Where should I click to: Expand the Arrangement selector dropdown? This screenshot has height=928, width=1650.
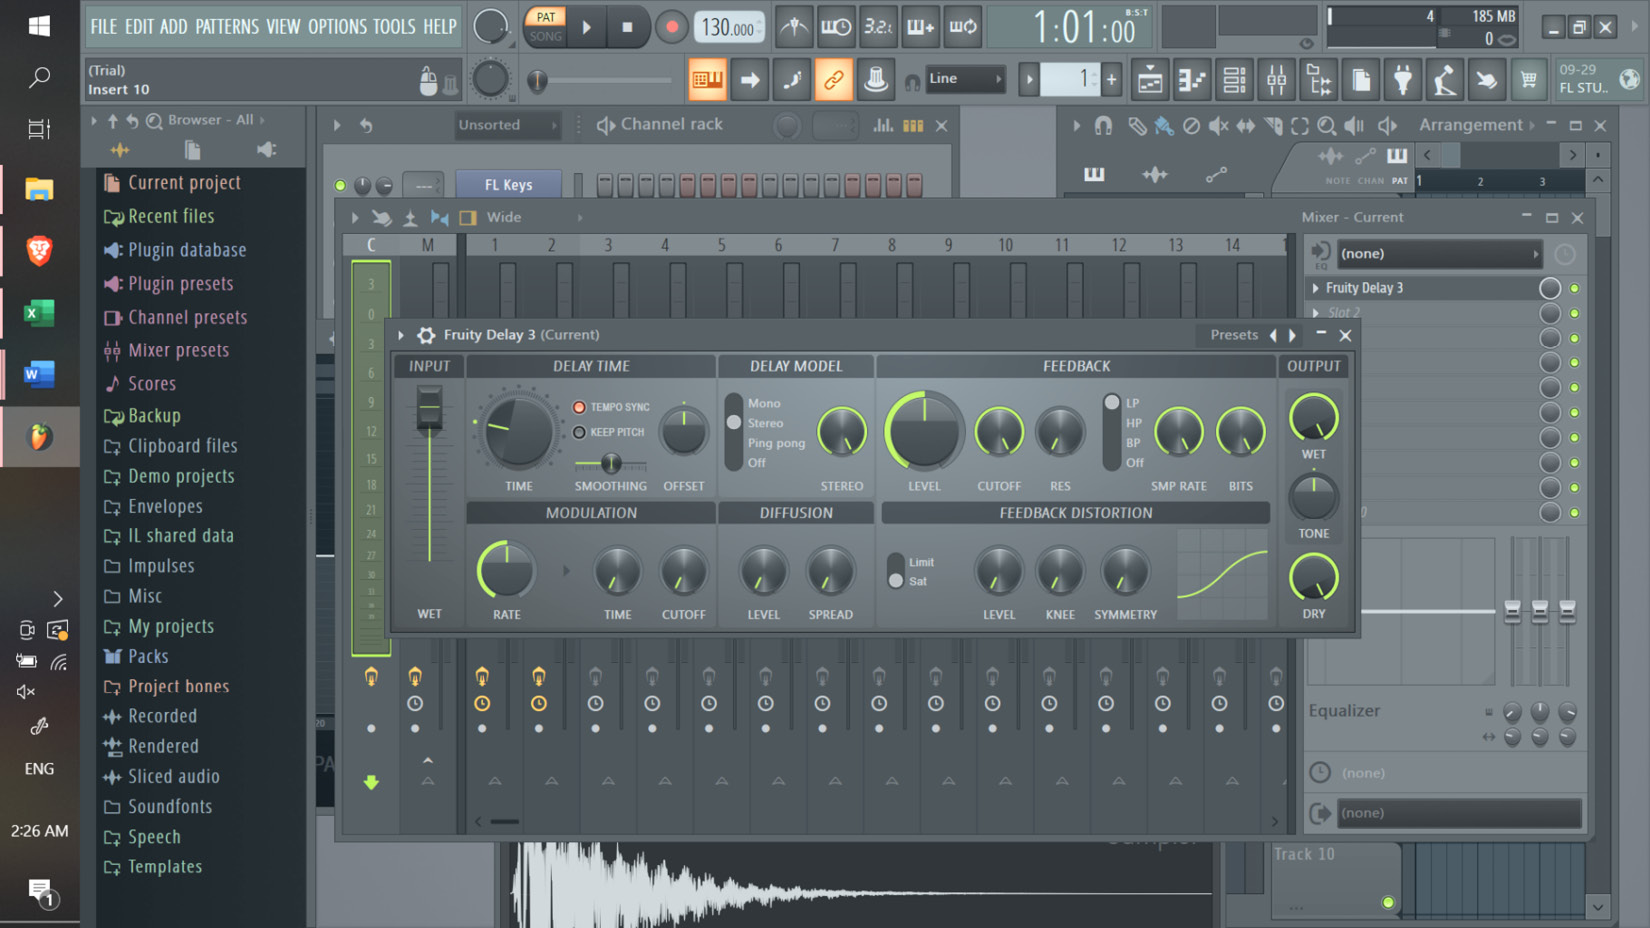(x=1476, y=125)
